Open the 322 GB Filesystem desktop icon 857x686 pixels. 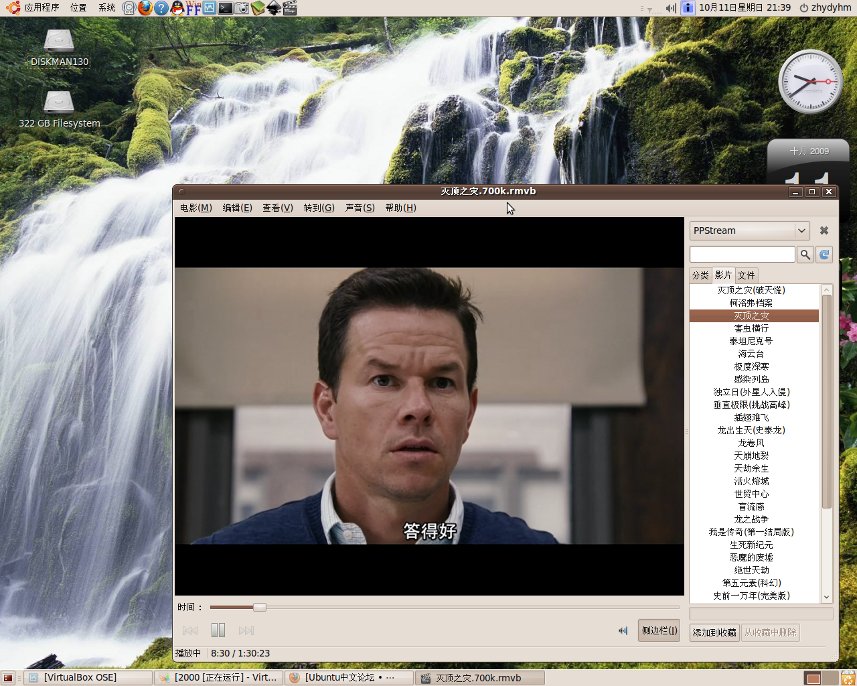click(x=59, y=110)
